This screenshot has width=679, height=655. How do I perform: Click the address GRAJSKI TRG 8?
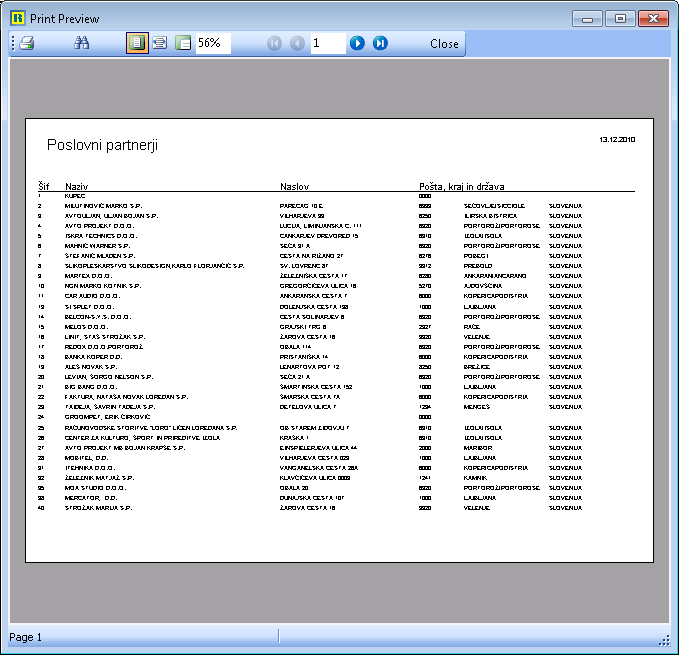coord(303,327)
